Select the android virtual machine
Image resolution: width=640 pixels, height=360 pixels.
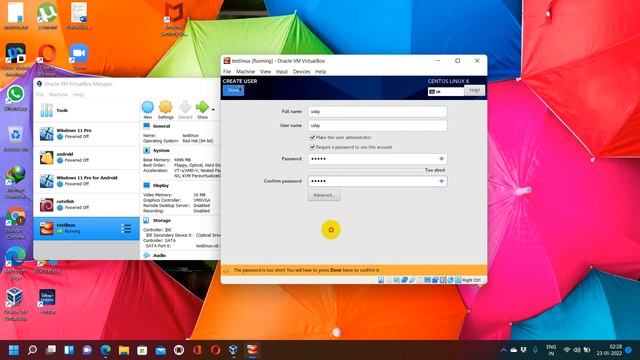click(x=87, y=157)
